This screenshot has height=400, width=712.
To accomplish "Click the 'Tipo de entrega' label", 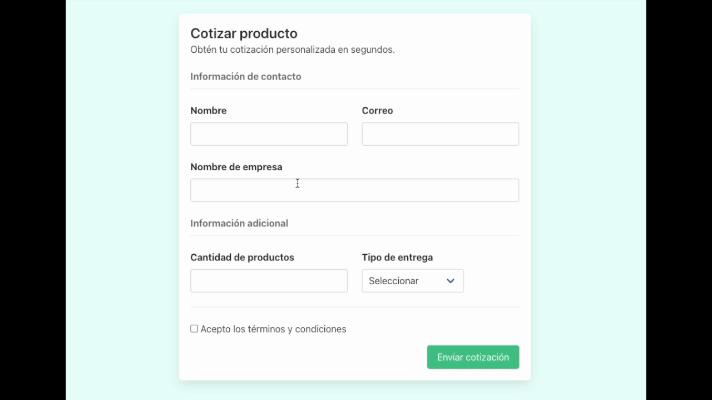I will 397,257.
